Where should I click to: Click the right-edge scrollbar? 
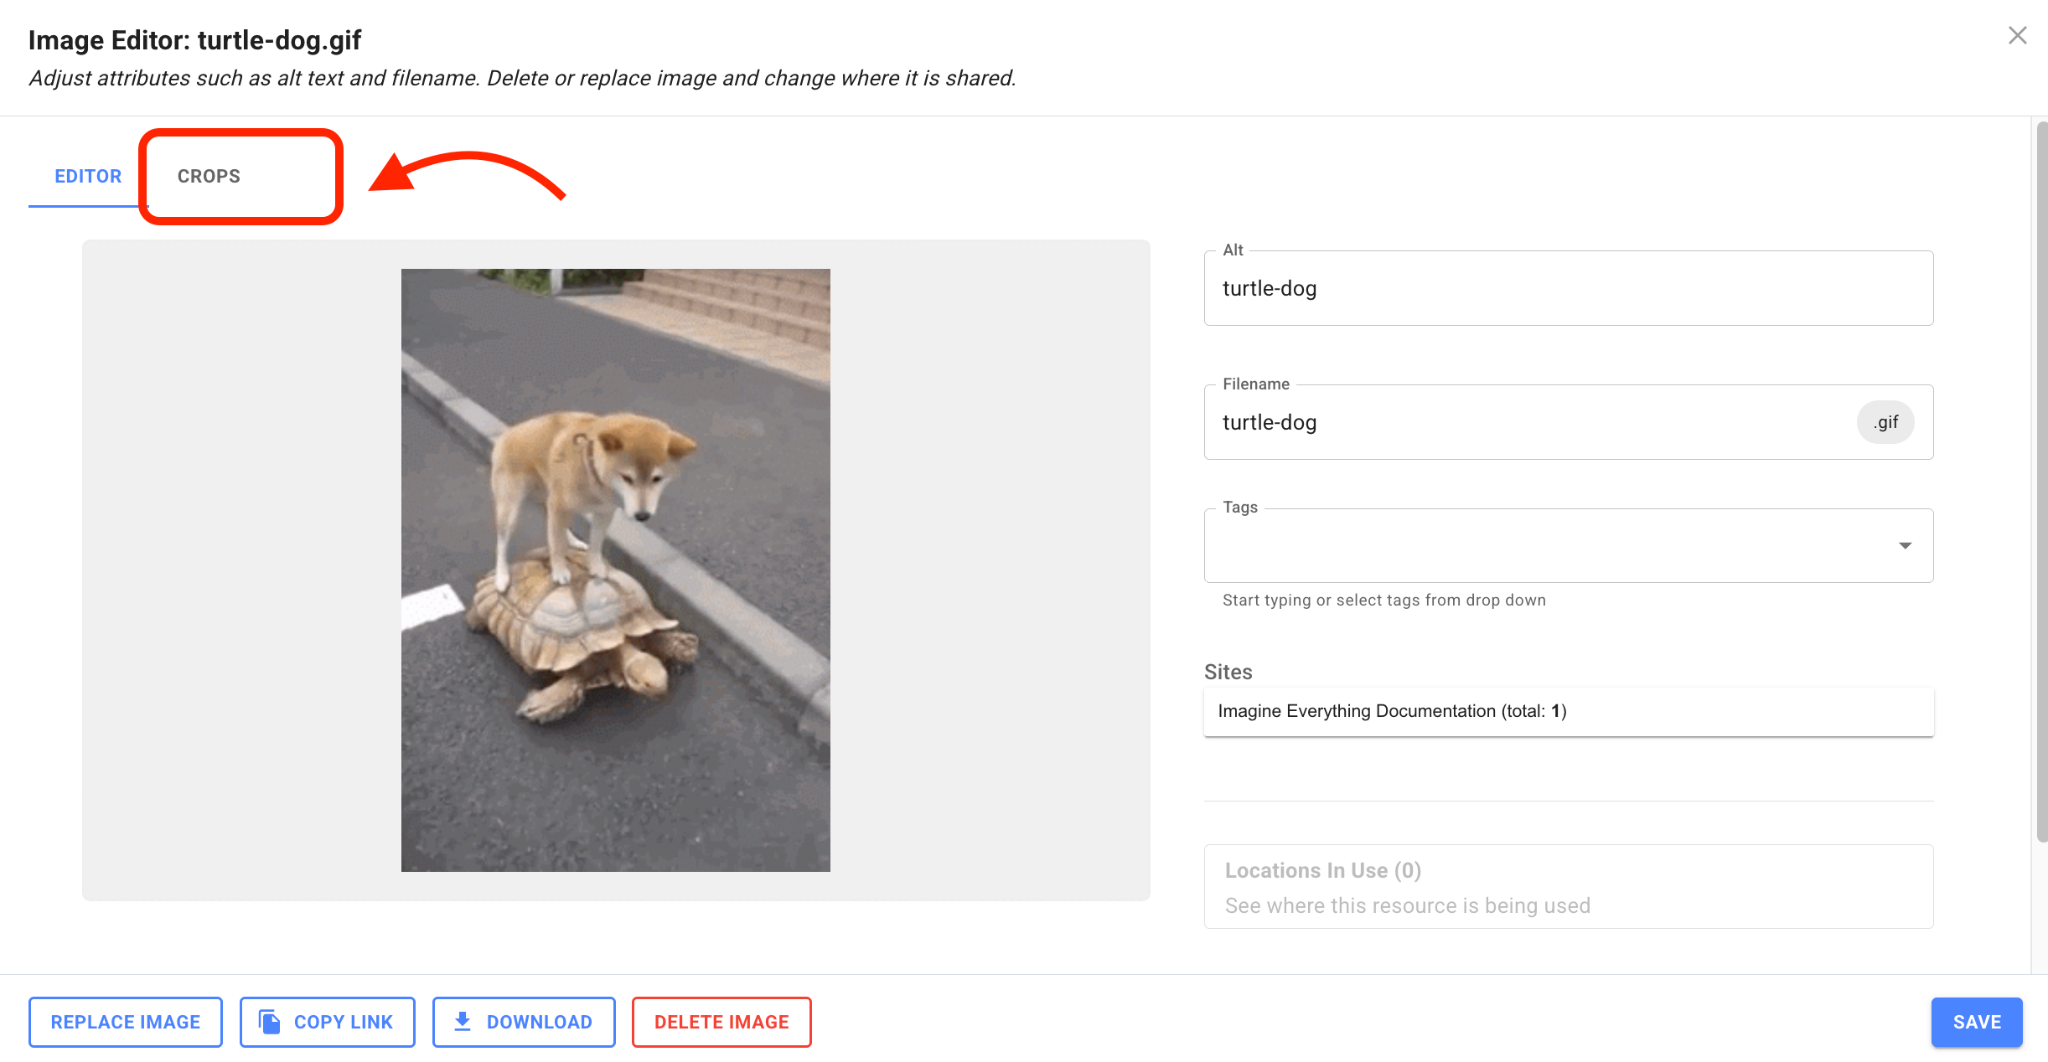pos(2042,400)
